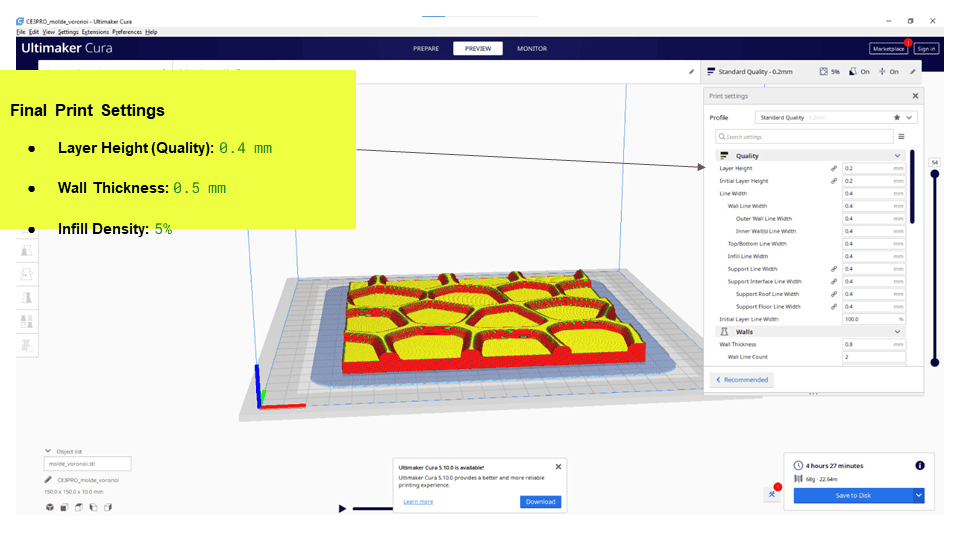Collapse the Quality settings section
The image size is (960, 540).
(897, 156)
